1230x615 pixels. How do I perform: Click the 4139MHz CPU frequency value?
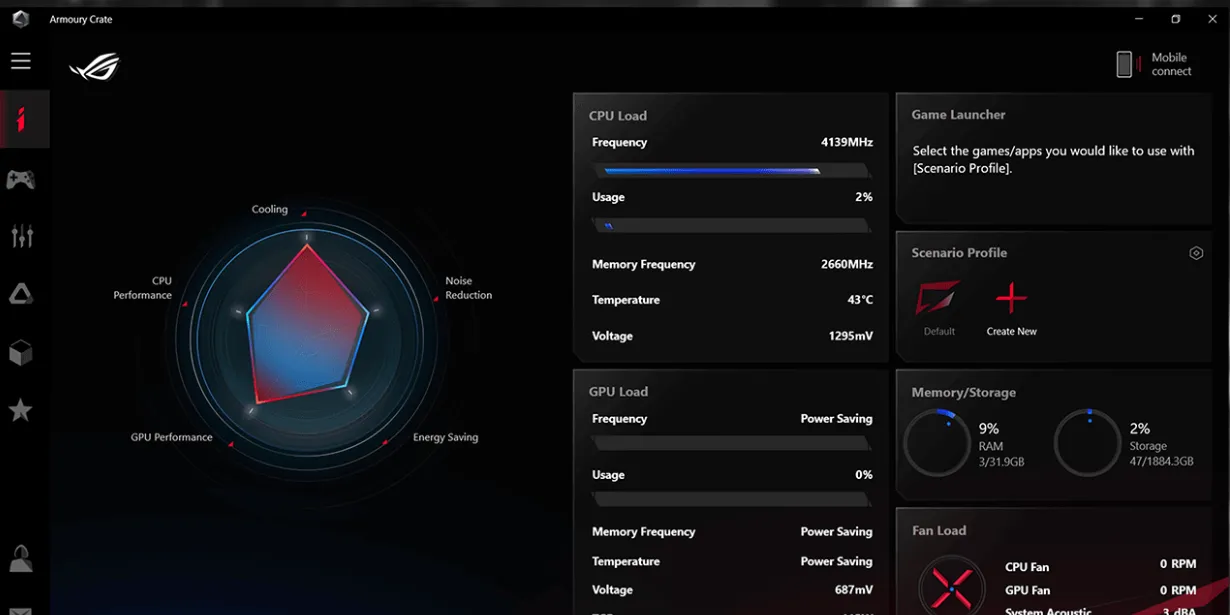click(847, 143)
